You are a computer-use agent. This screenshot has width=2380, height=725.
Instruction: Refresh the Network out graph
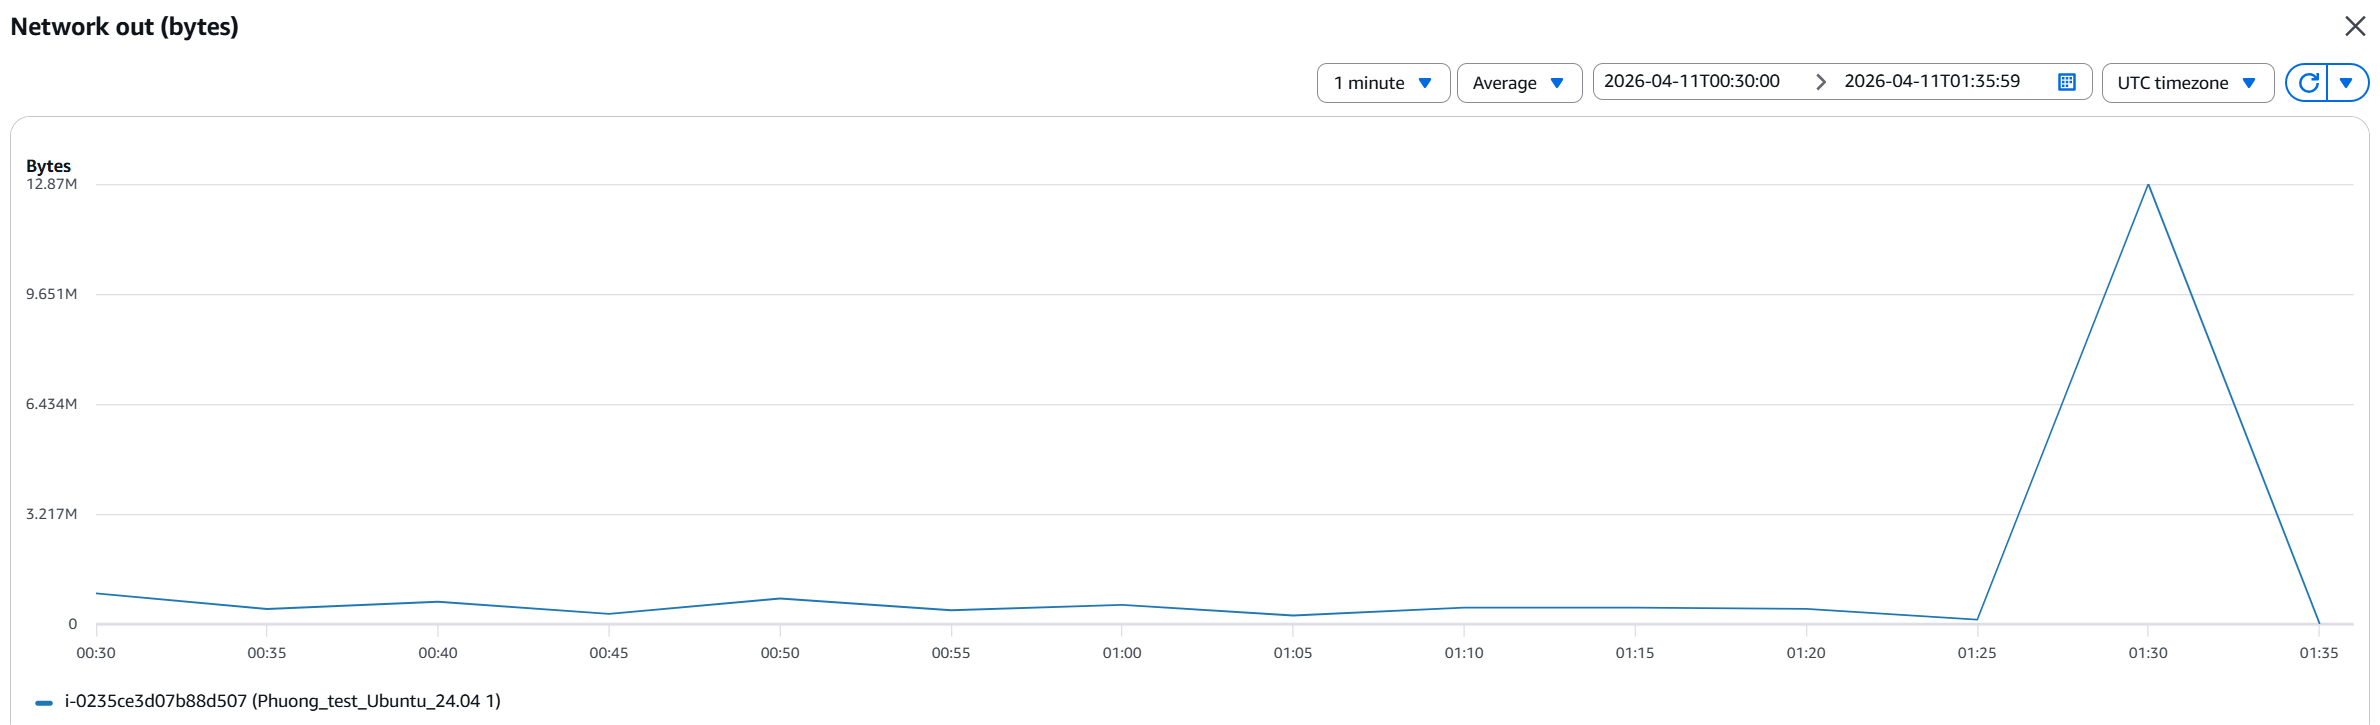click(x=2308, y=83)
